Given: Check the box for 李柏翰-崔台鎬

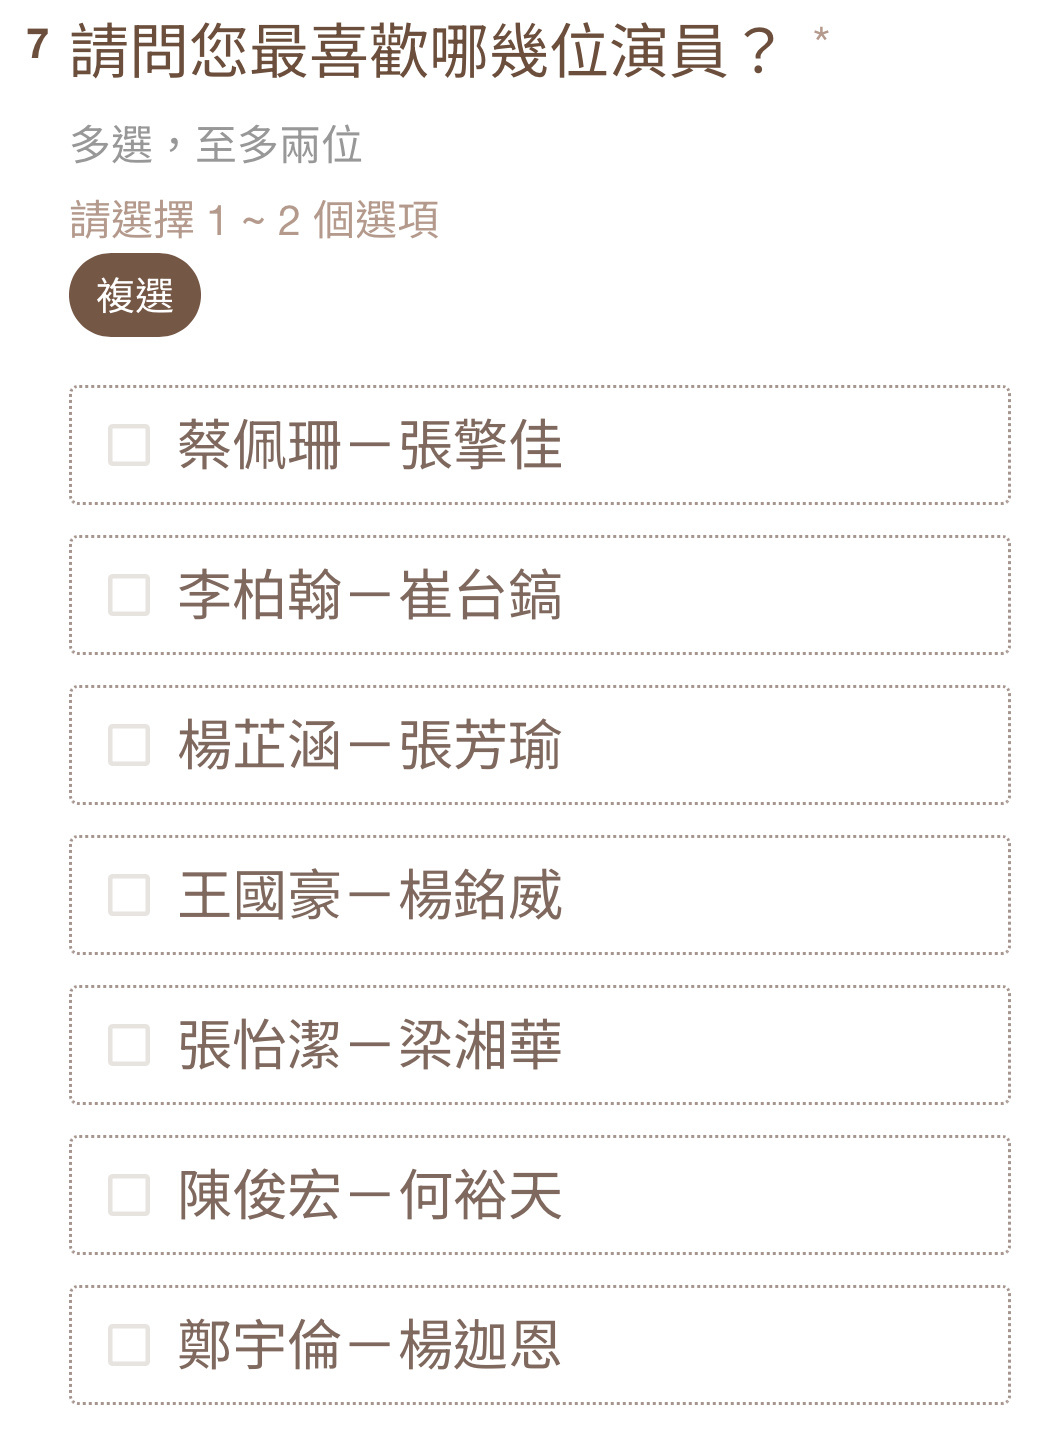Looking at the screenshot, I should [129, 595].
